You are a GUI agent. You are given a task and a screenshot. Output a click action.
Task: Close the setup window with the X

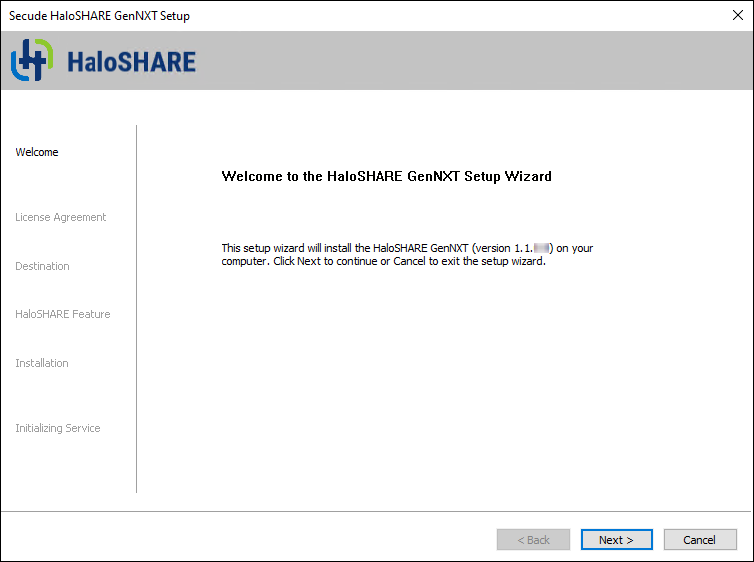coord(738,15)
